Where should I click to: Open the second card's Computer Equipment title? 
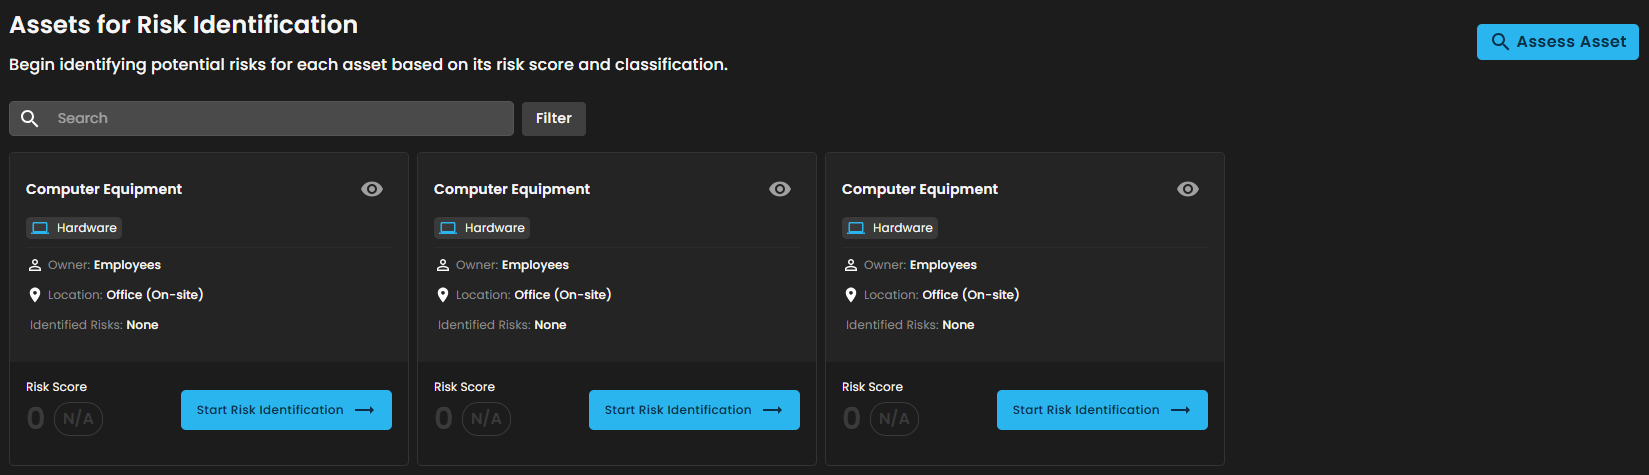tap(512, 189)
